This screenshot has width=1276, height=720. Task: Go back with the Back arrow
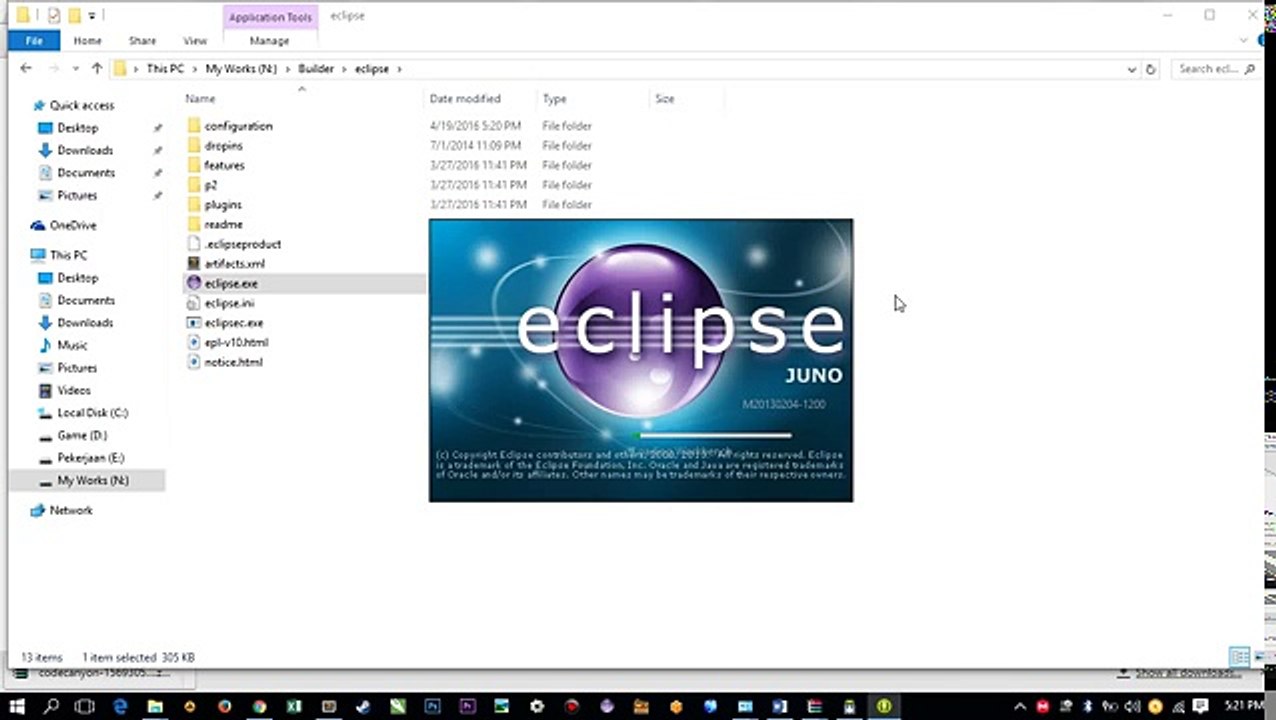tap(26, 69)
